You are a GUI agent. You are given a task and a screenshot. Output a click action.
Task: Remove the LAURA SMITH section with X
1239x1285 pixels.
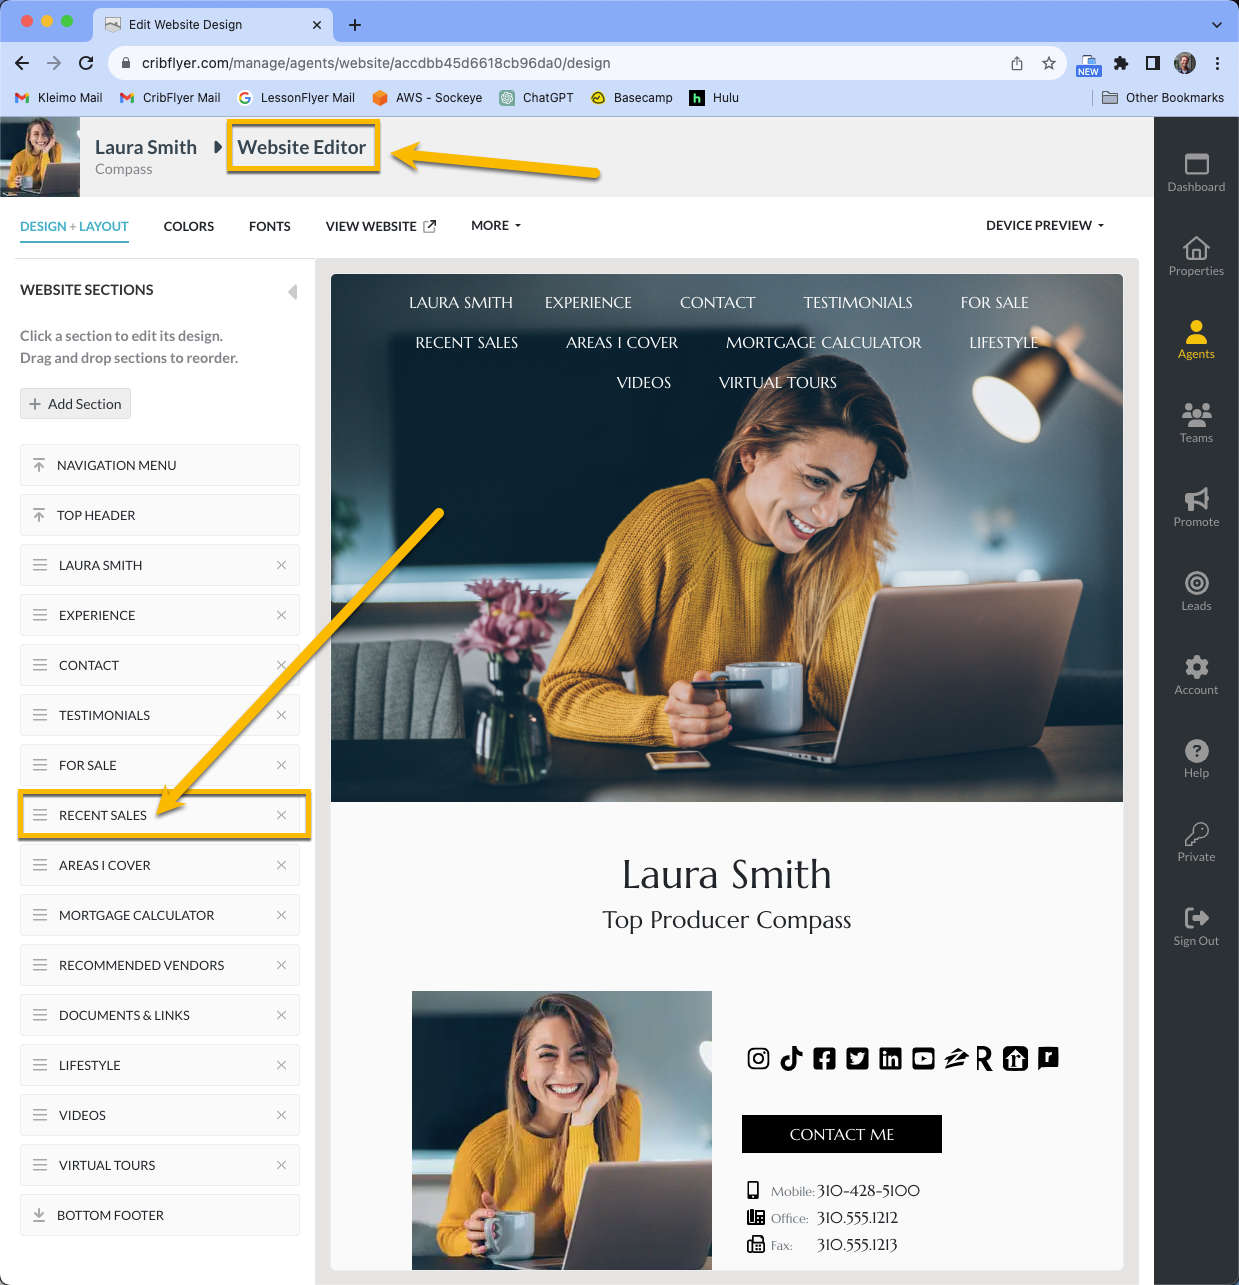281,565
